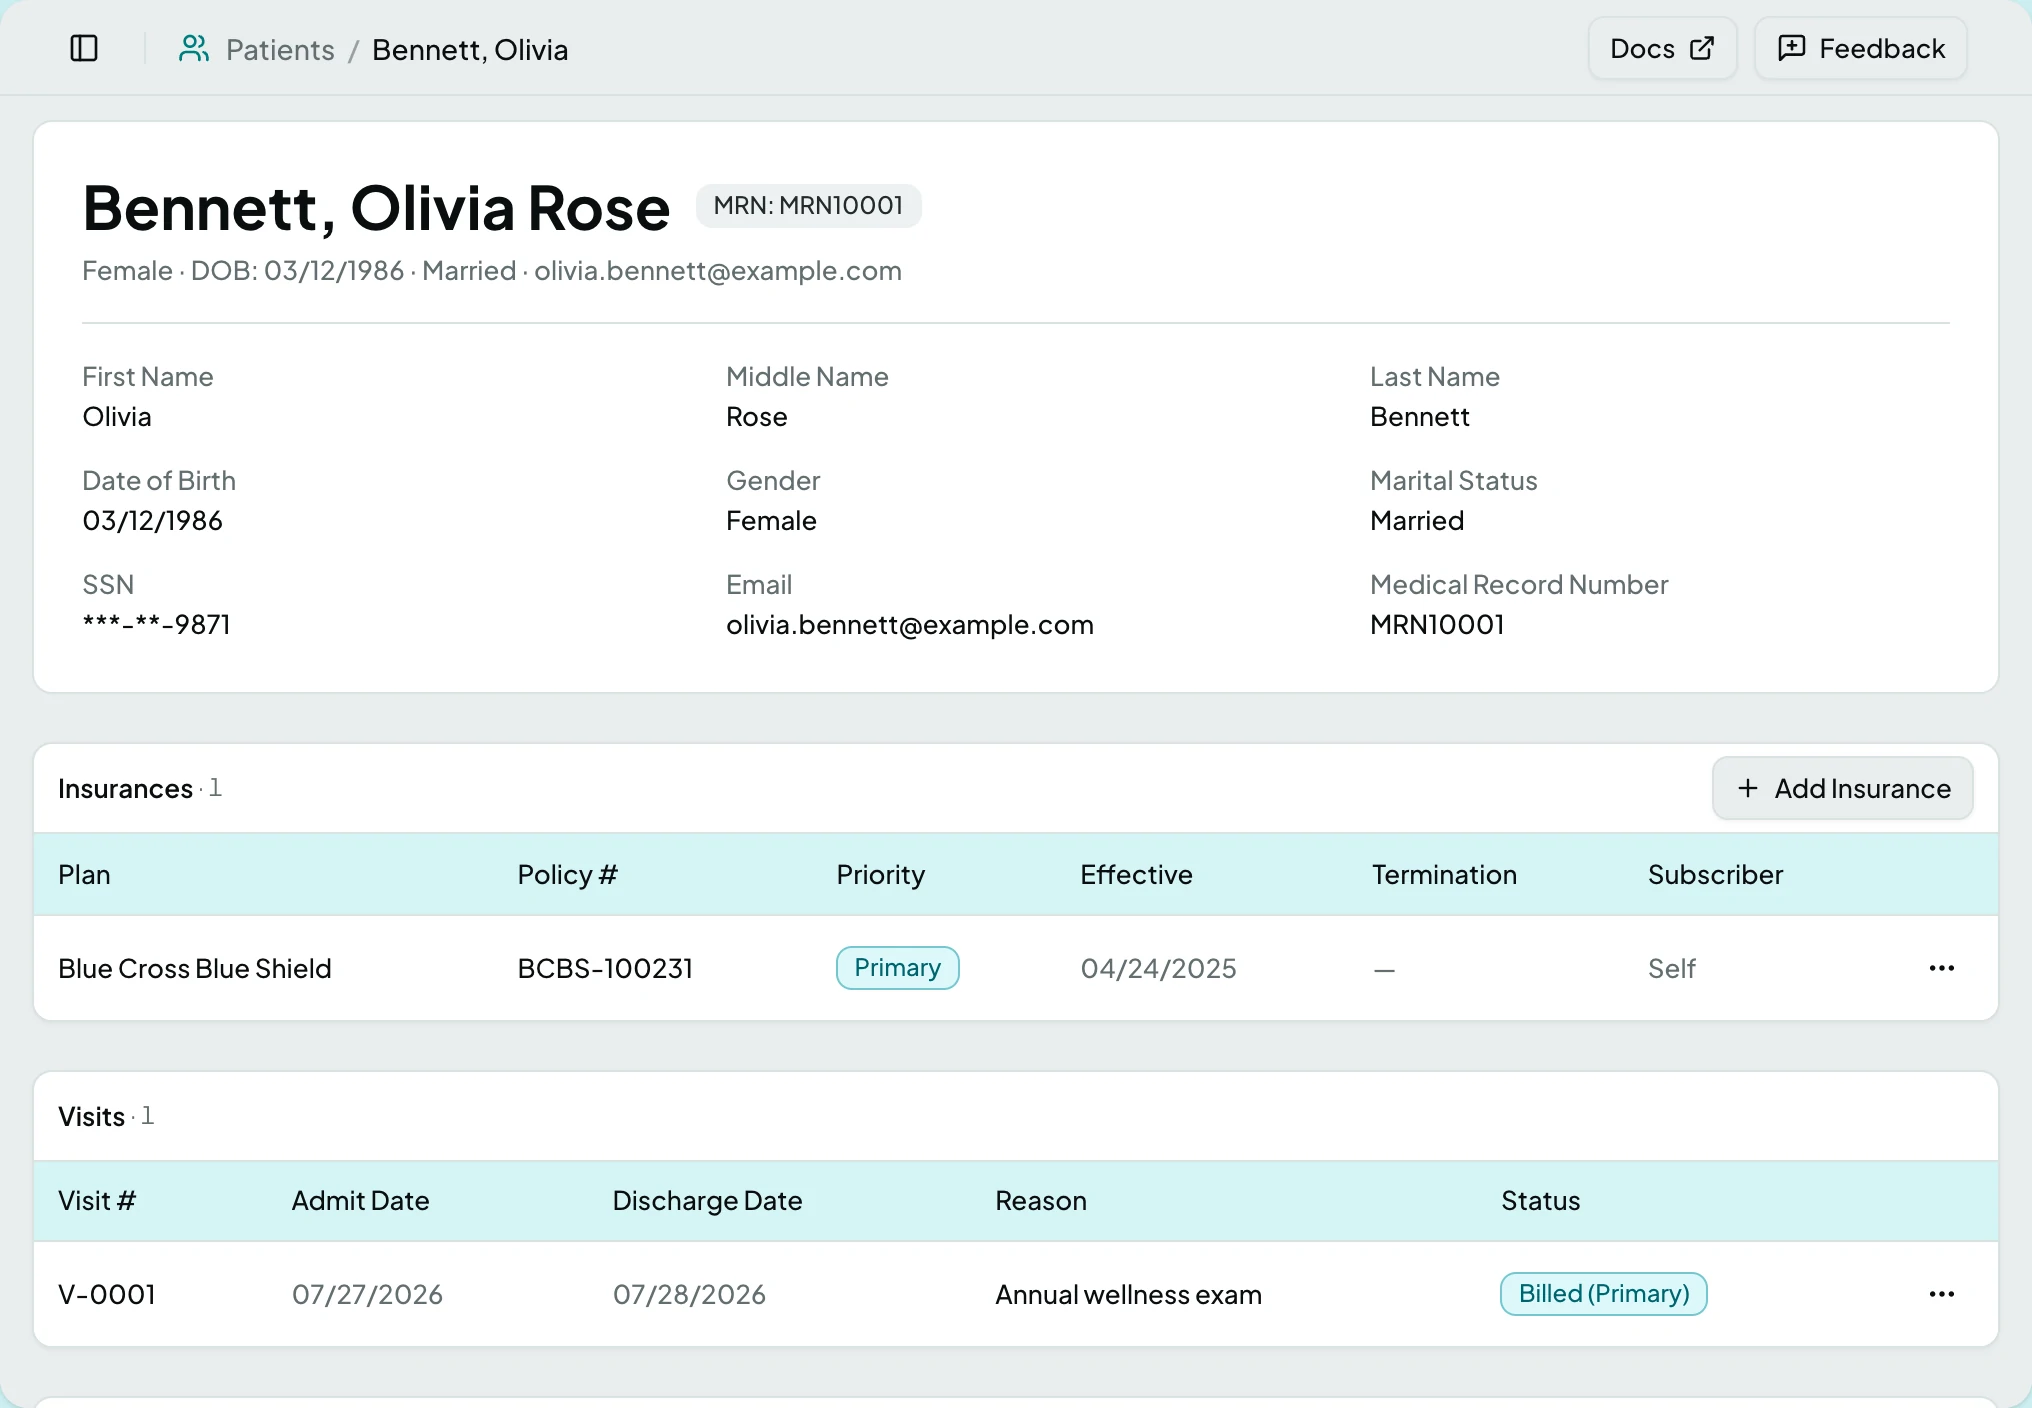Click the Reason column header

1040,1200
